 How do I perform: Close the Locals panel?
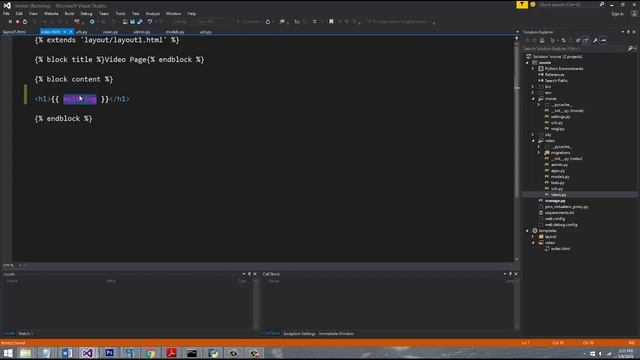click(x=255, y=274)
